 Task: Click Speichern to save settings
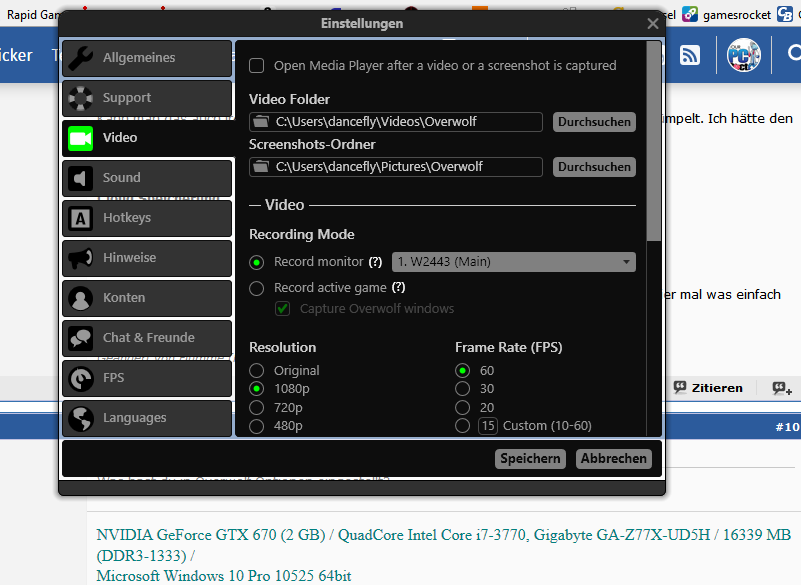[x=530, y=458]
